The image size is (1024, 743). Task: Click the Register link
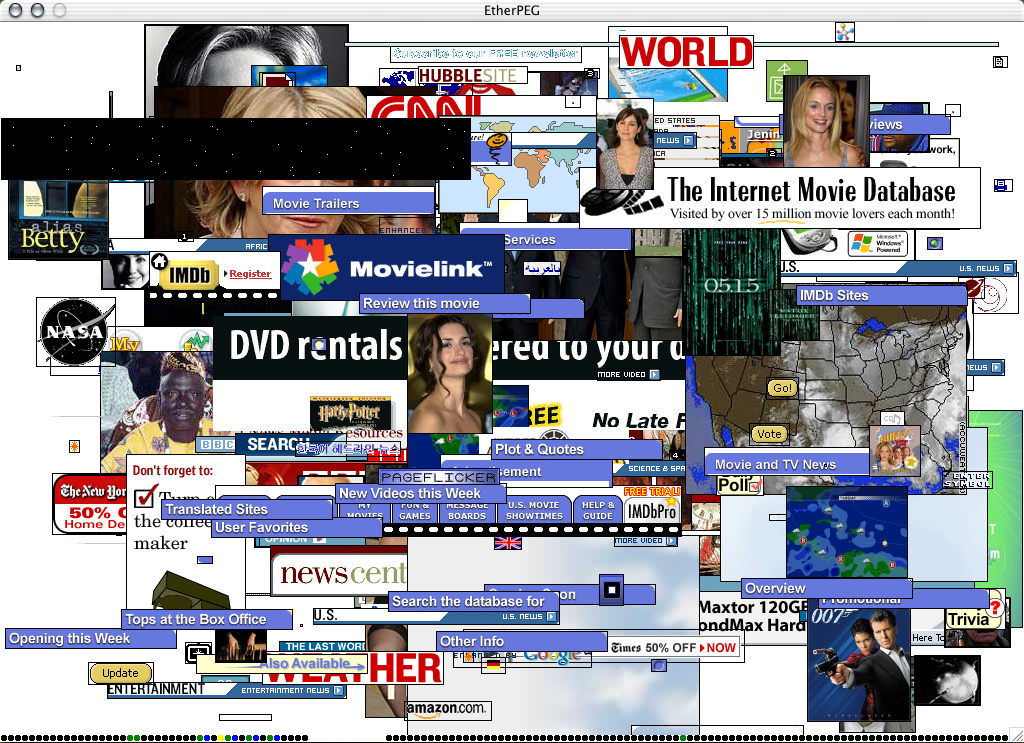[250, 274]
